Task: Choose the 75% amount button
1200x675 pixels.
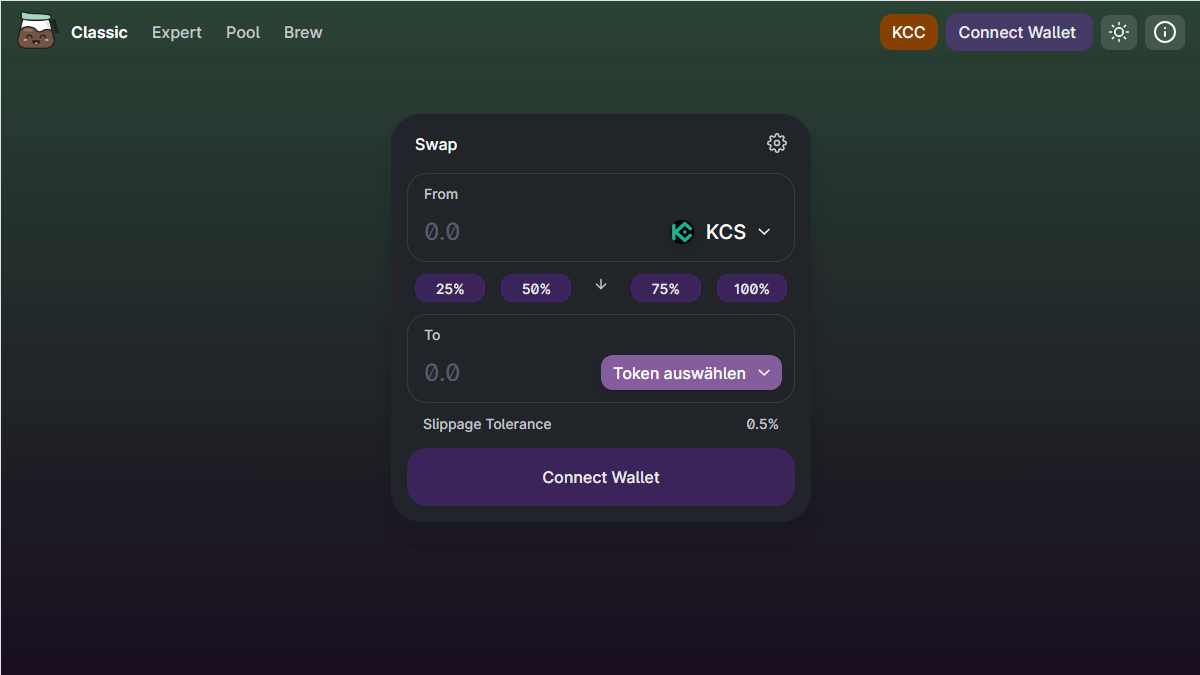Action: [x=665, y=289]
